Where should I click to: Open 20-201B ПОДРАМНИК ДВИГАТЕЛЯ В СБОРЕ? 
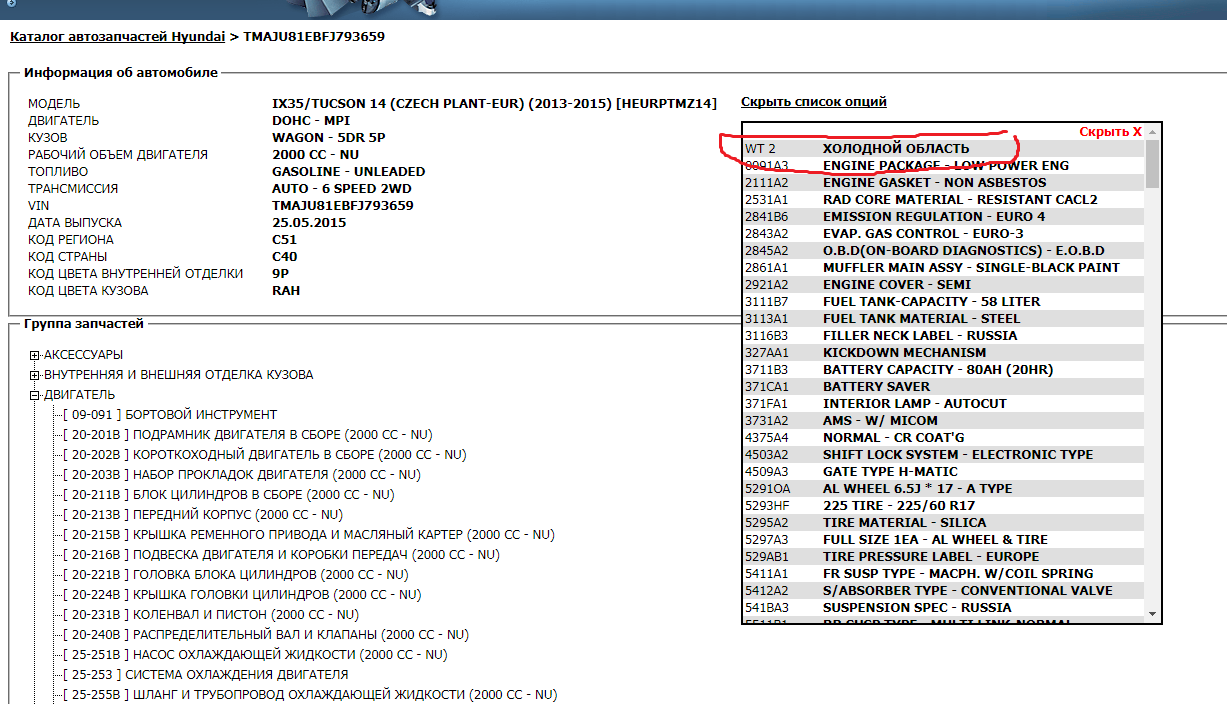pyautogui.click(x=247, y=435)
